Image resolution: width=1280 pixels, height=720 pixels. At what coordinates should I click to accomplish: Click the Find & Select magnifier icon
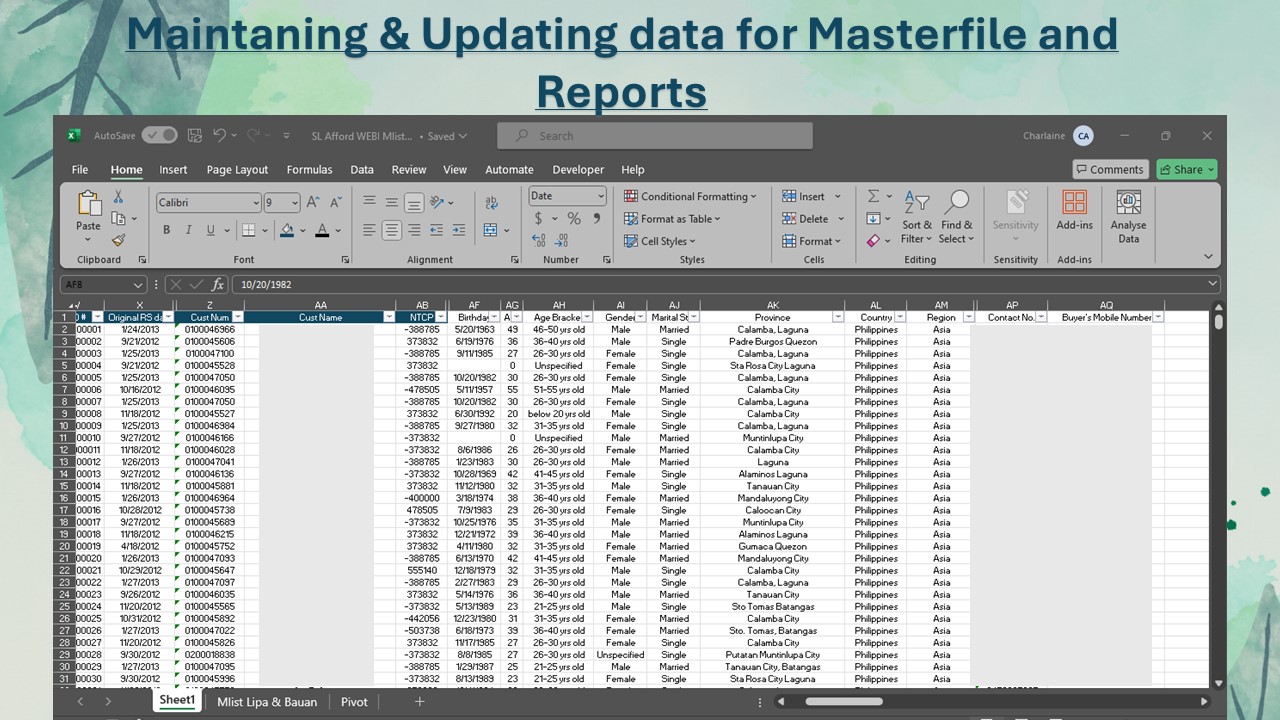[956, 202]
